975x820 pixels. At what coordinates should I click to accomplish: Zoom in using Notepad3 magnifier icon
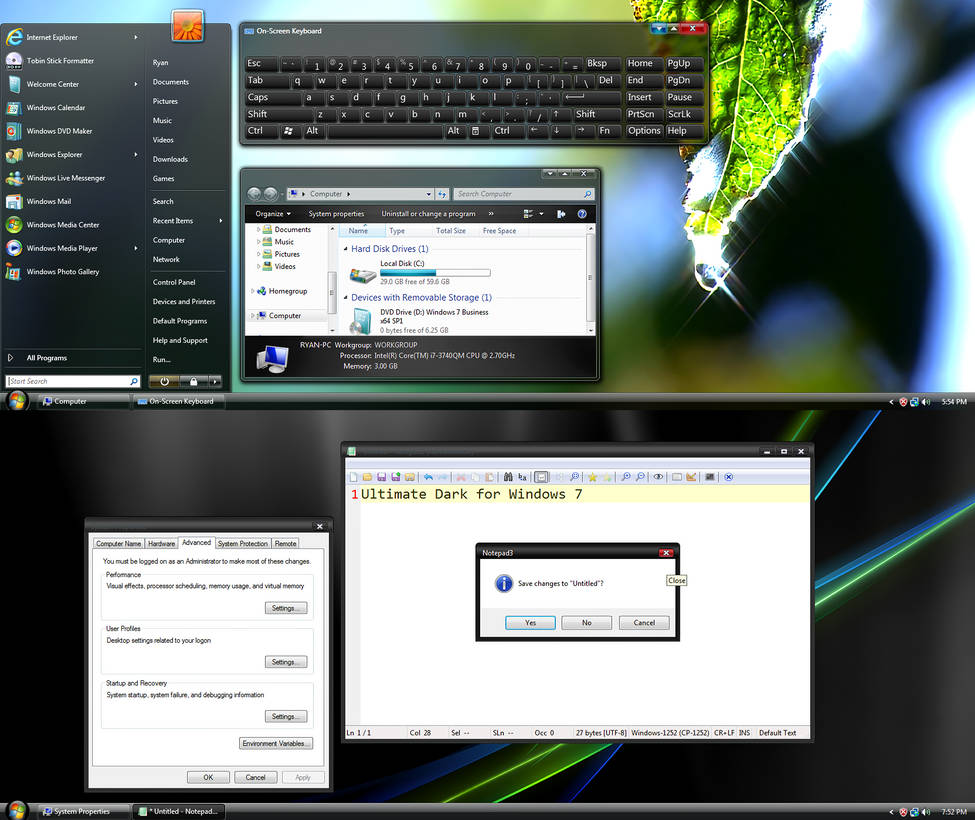627,477
